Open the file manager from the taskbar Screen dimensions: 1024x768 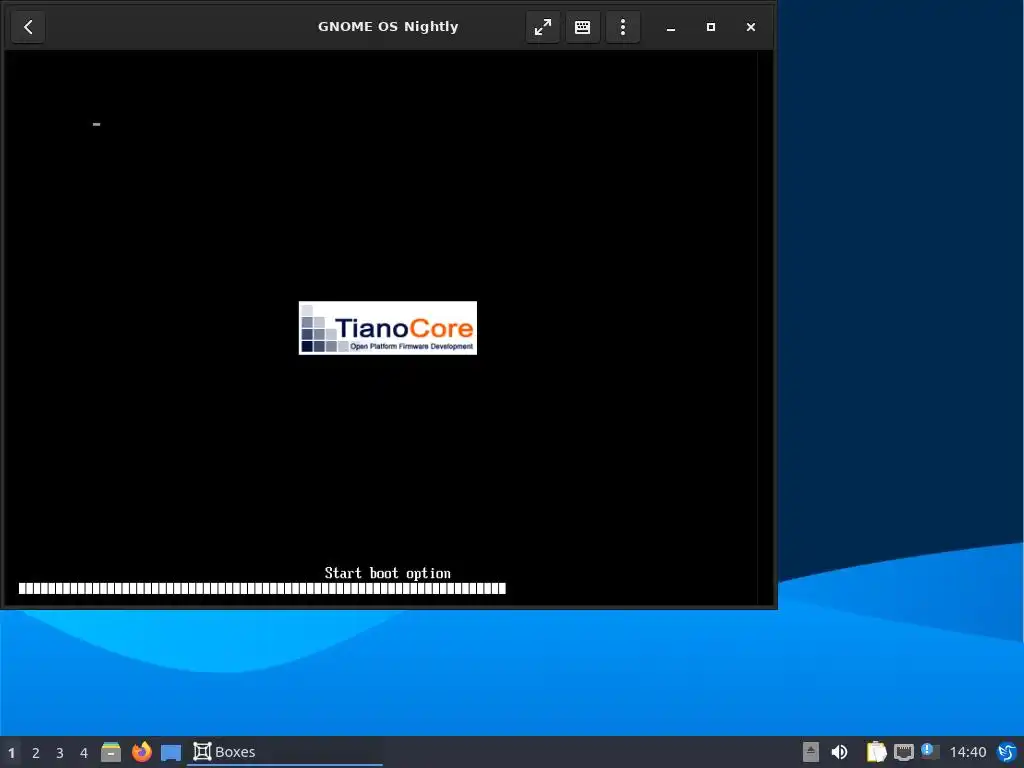coord(111,752)
